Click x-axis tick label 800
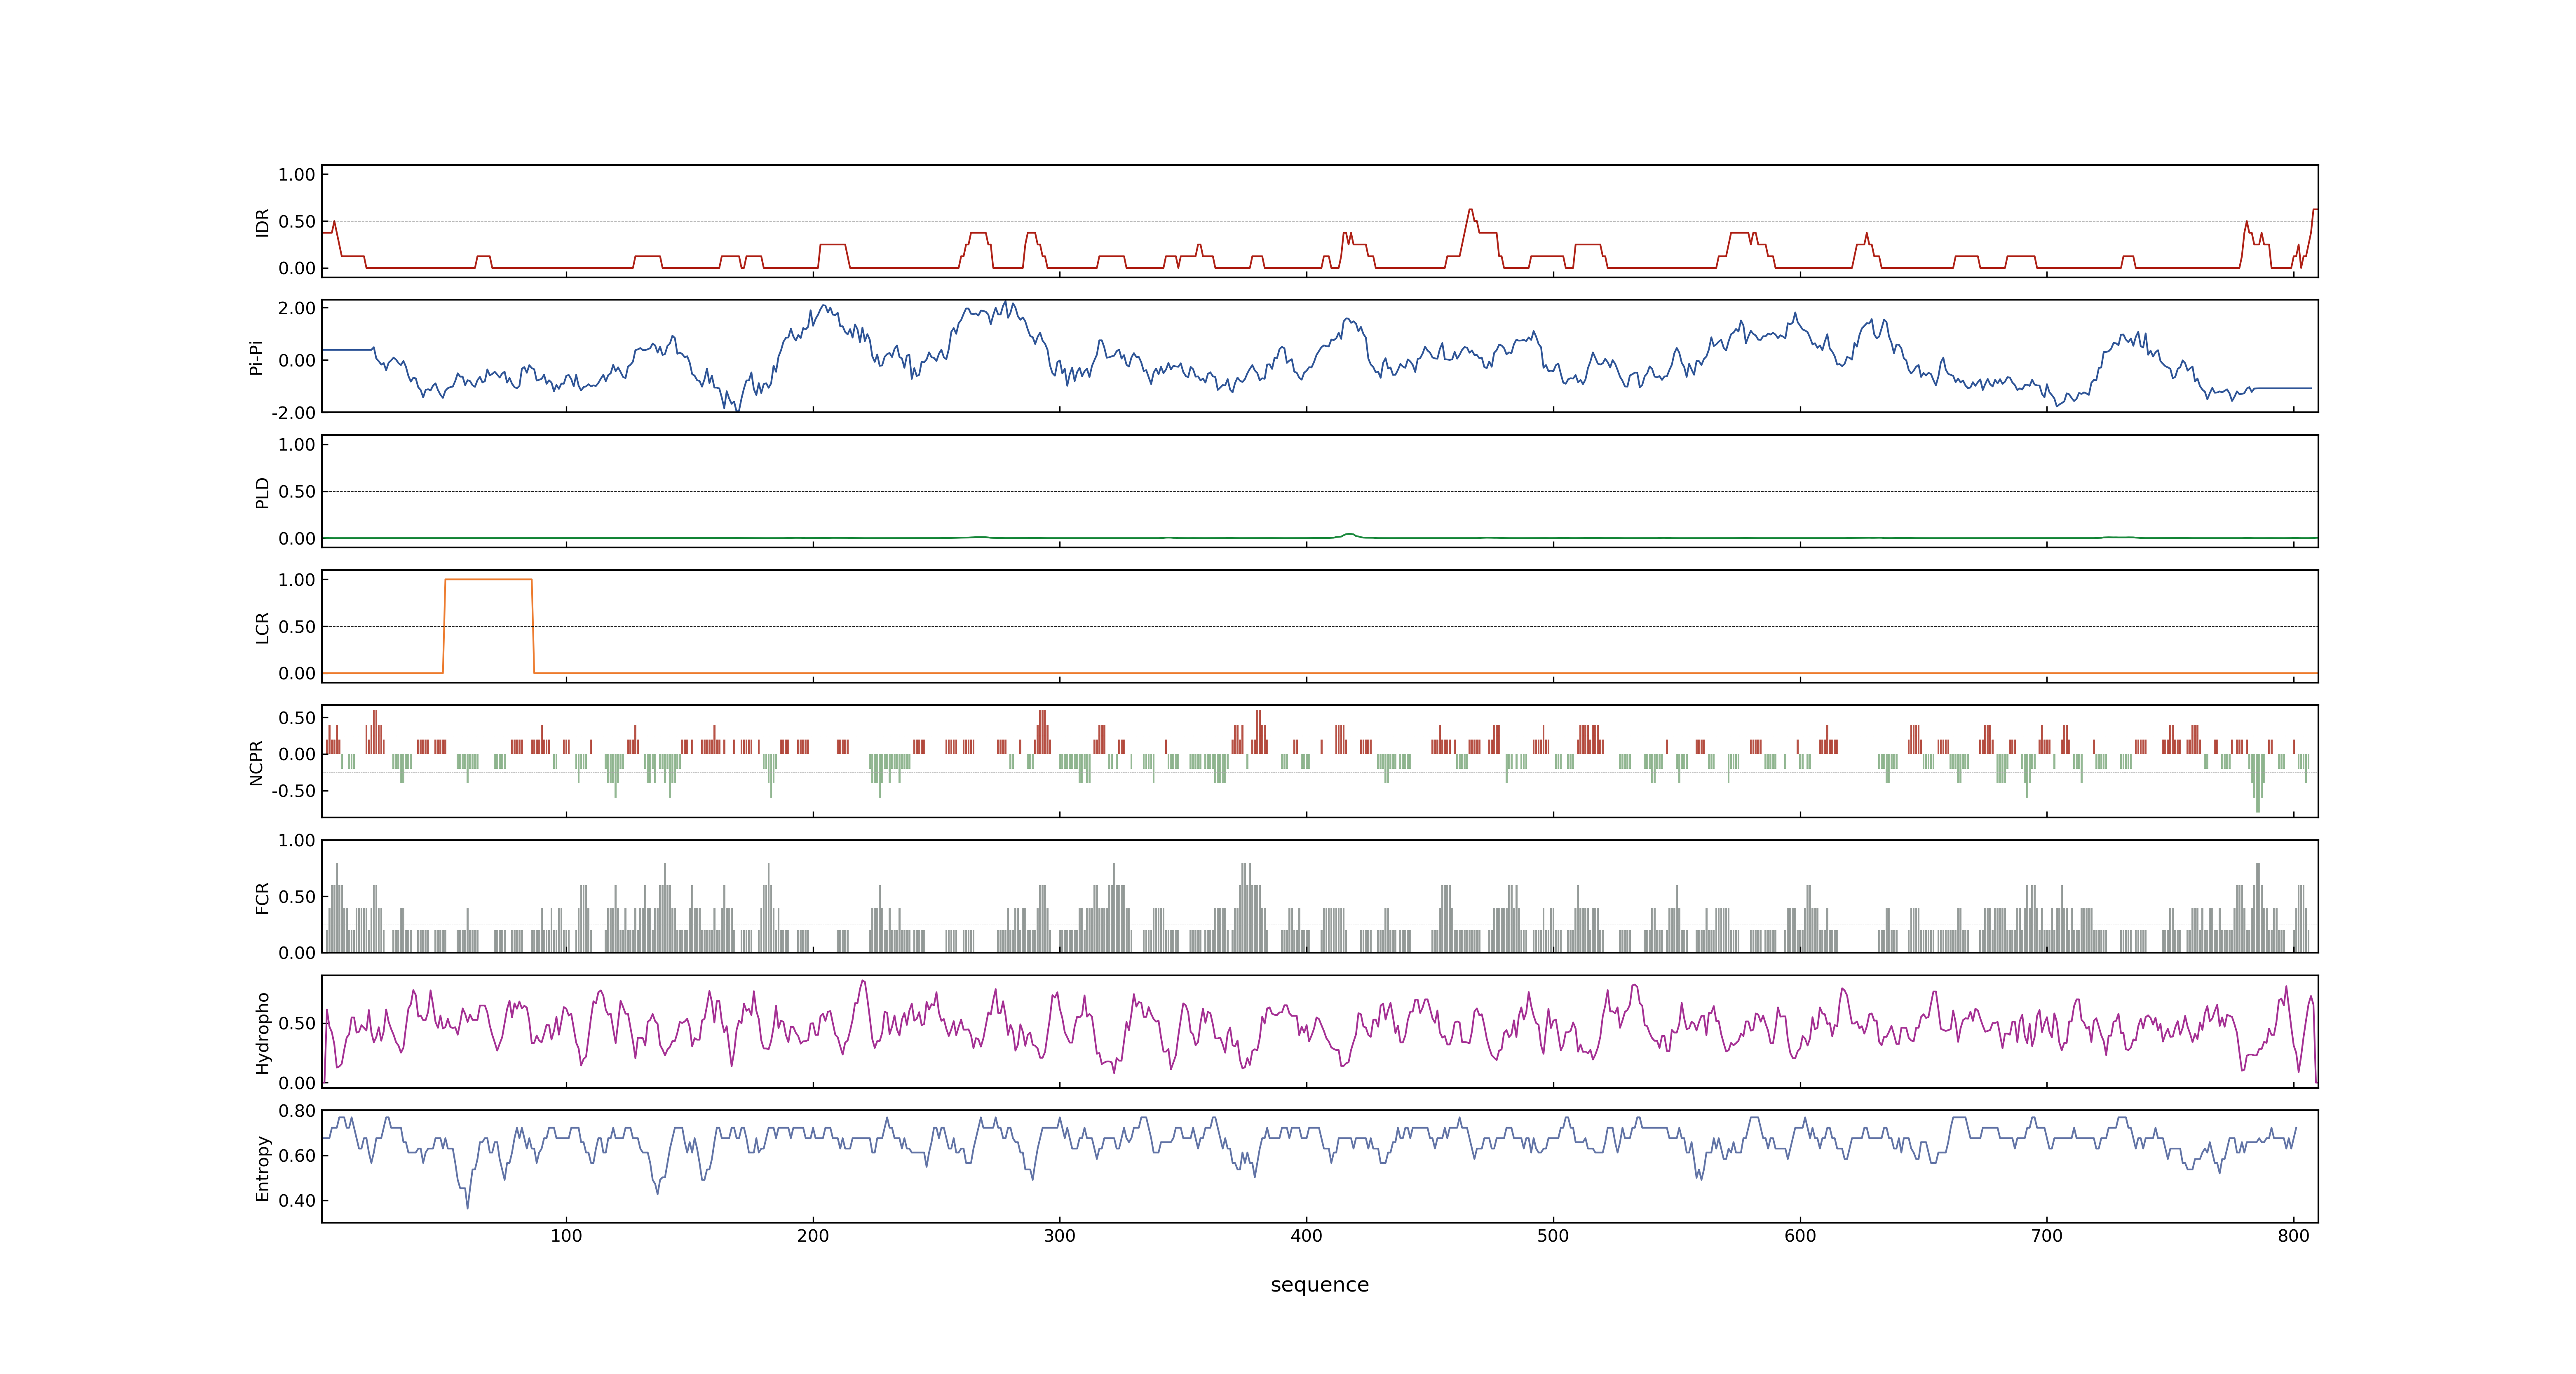Screen dimensions: 2576x1374 pyautogui.click(x=2294, y=1236)
